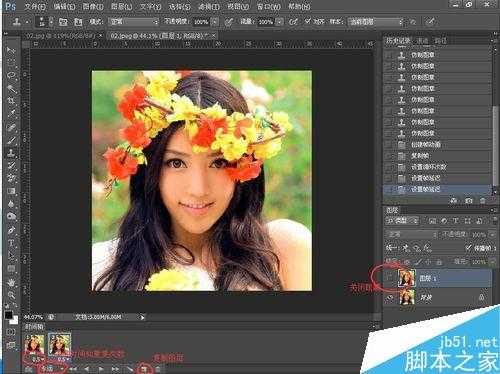
Task: Open the Tween frames dialog
Action: (129, 369)
